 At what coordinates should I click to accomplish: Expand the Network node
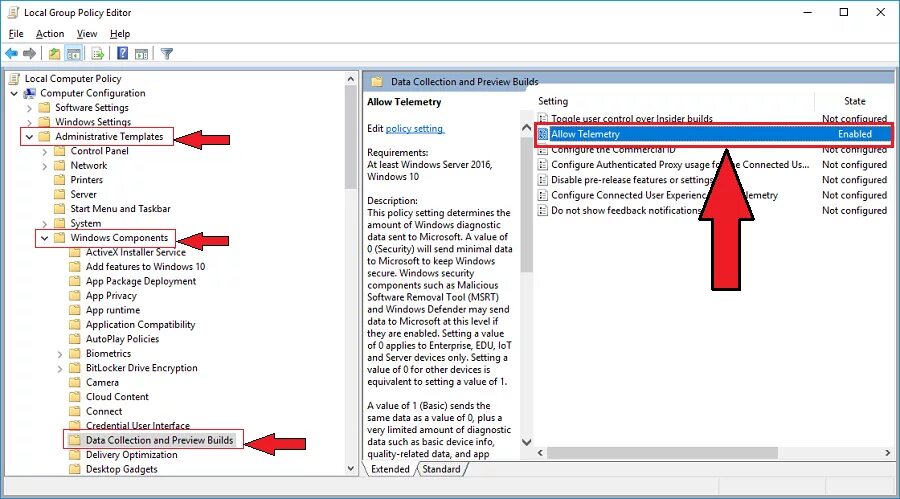(45, 166)
